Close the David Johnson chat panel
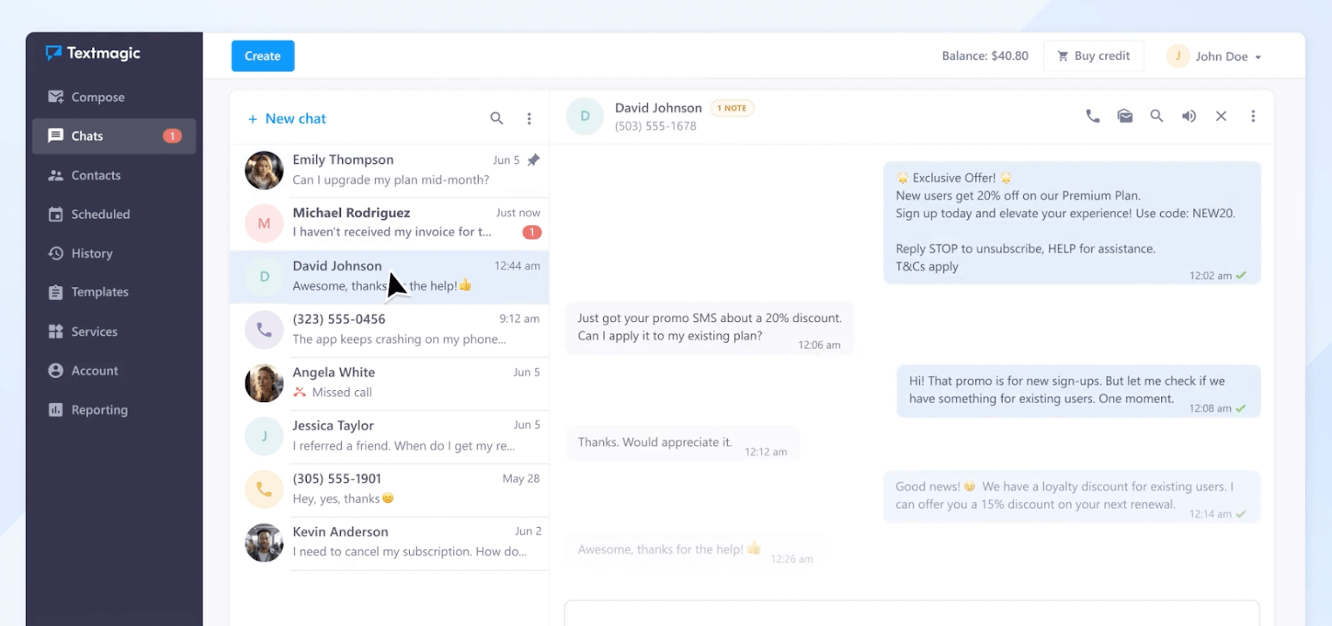 (x=1221, y=116)
